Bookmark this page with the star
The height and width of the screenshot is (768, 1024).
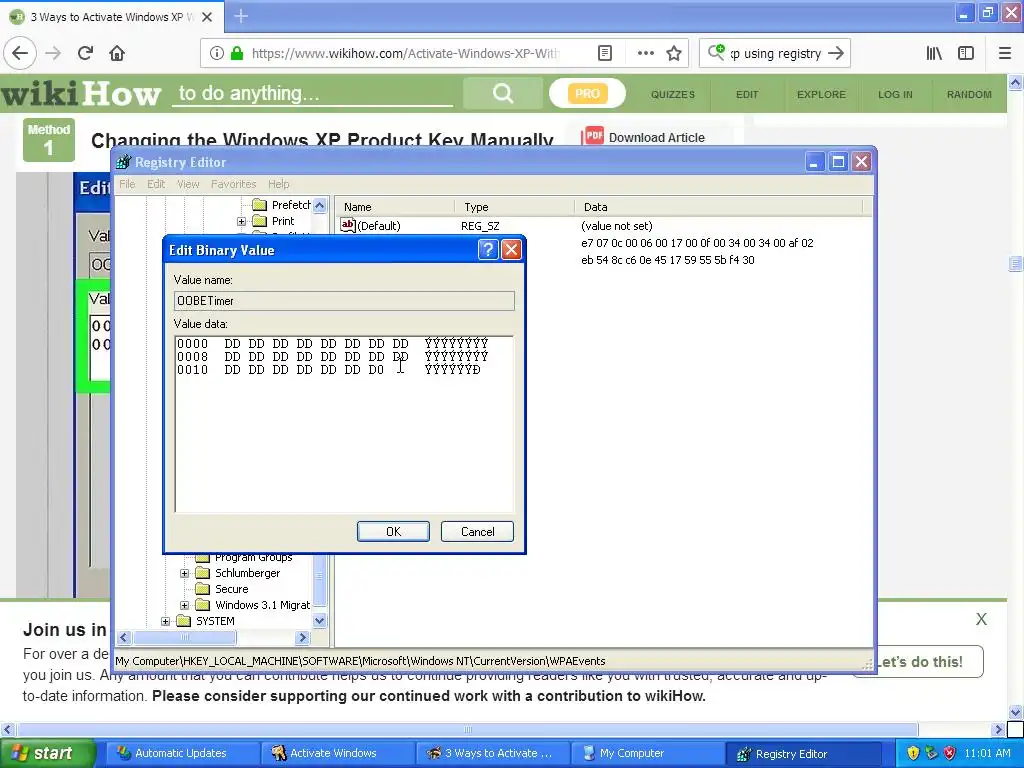[674, 53]
